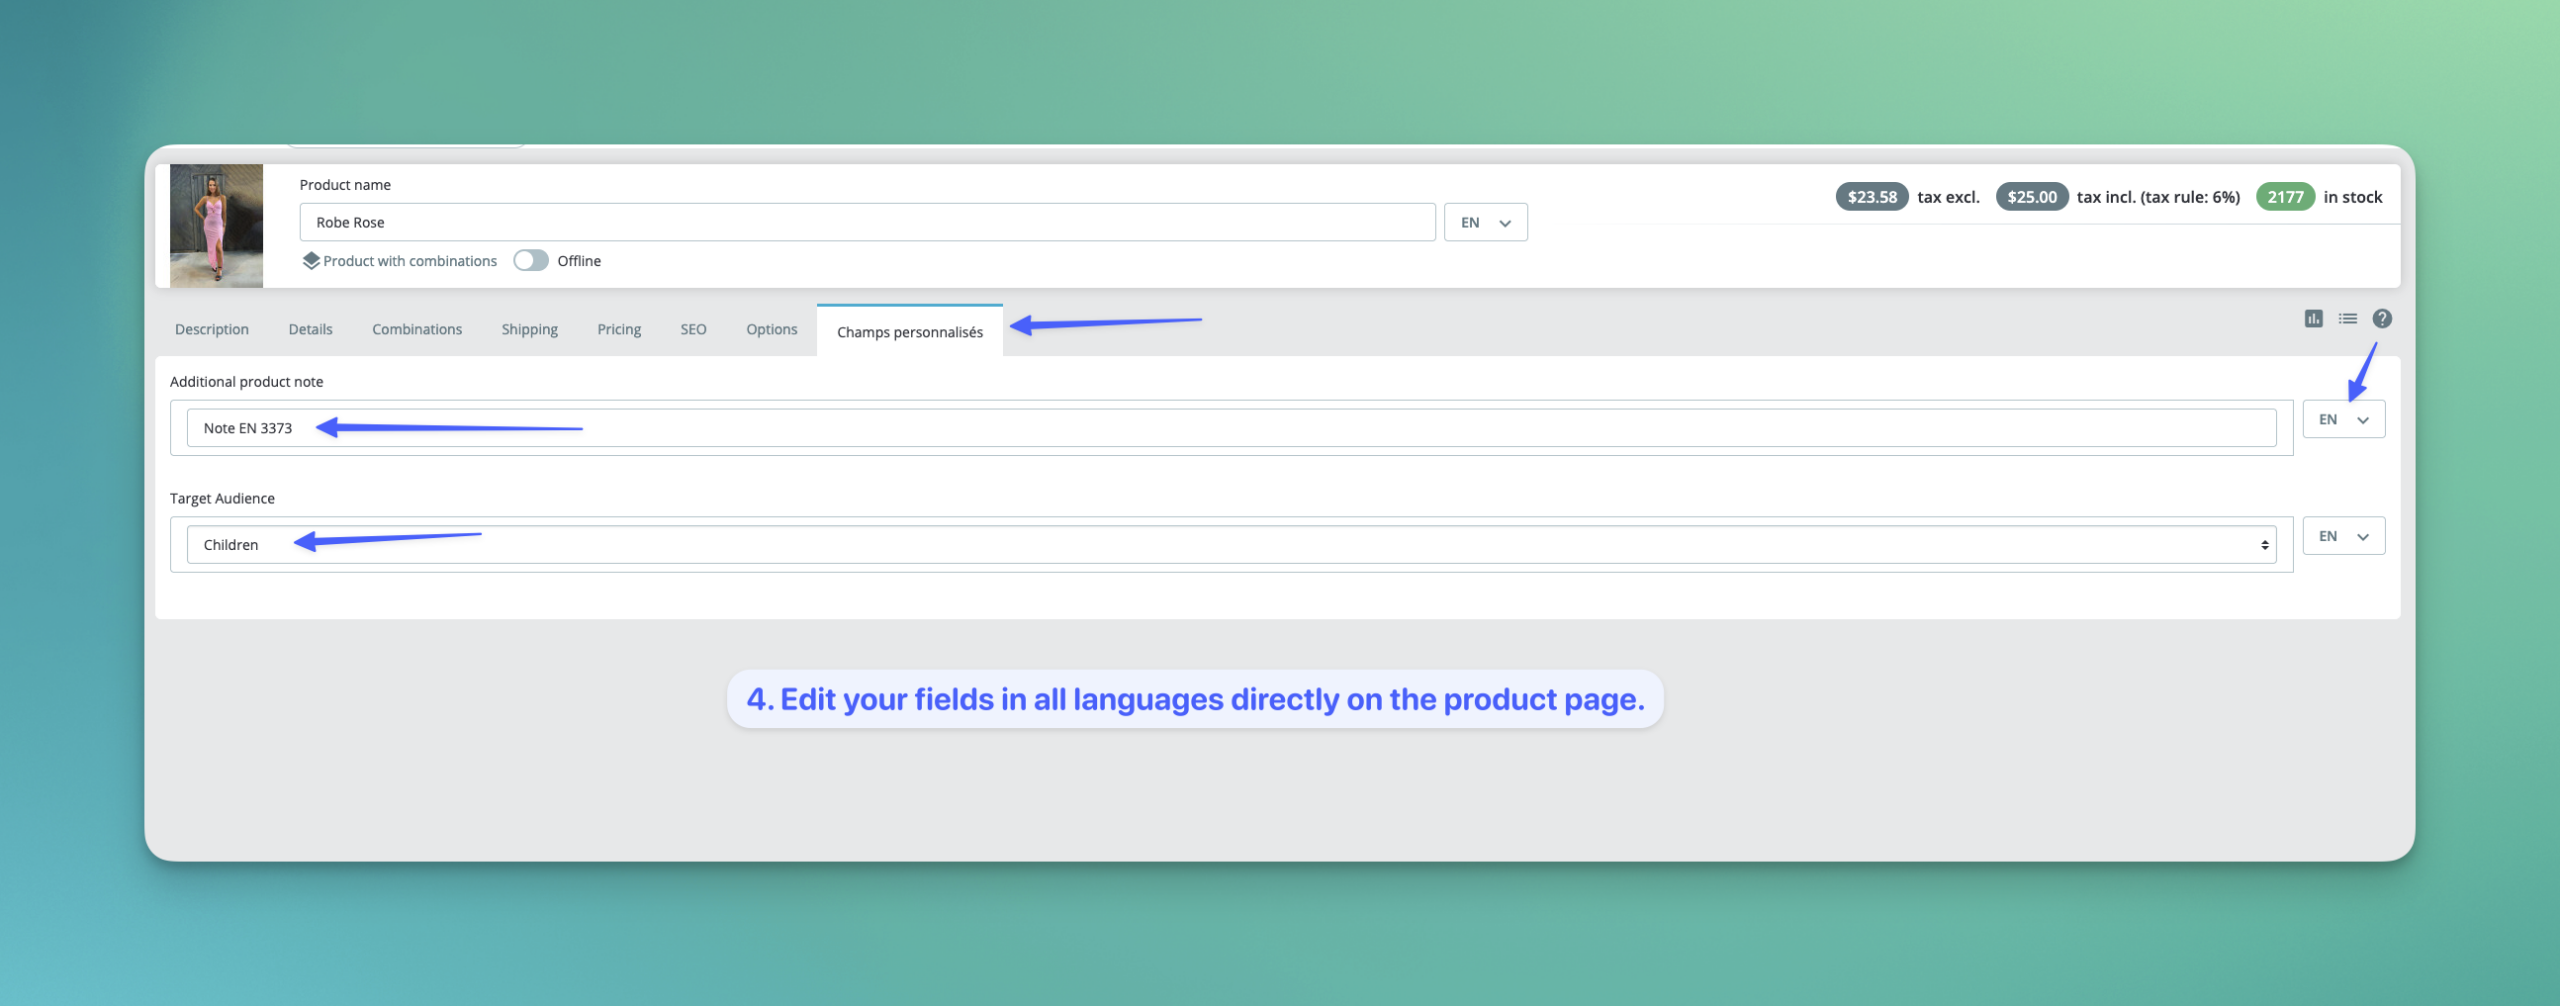This screenshot has height=1006, width=2560.
Task: Click the Additional product note text field
Action: (1230, 428)
